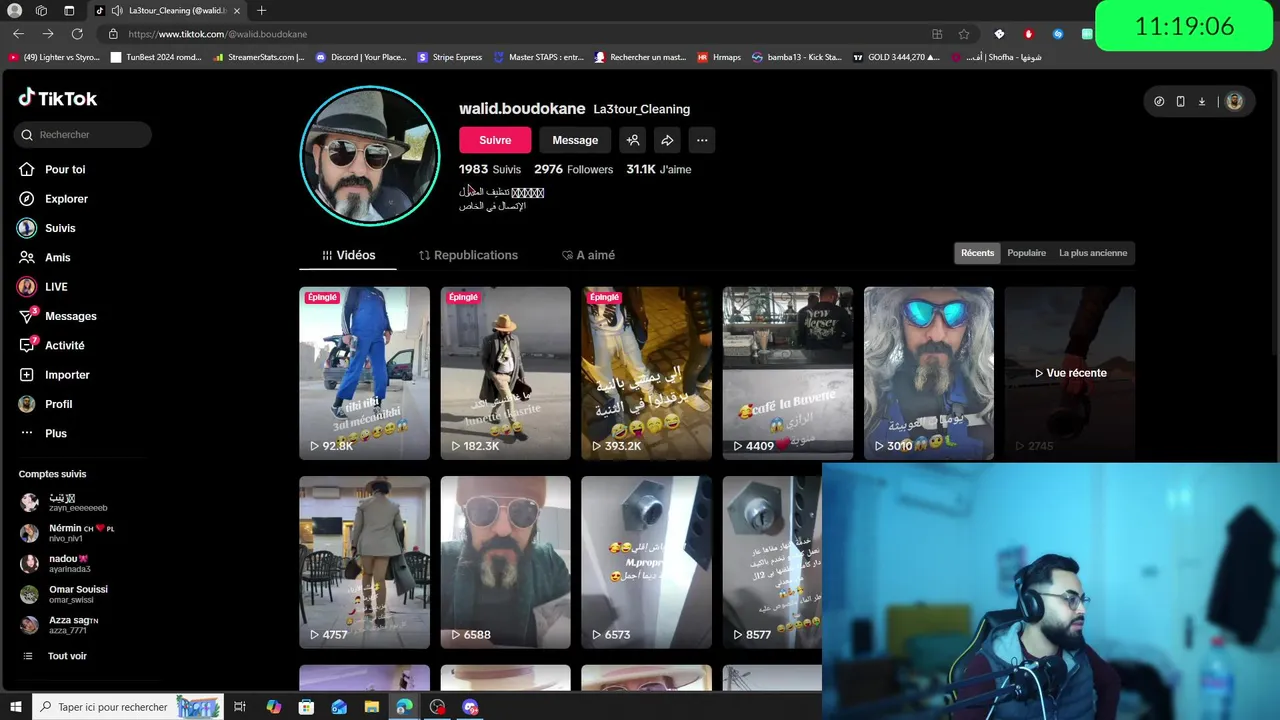This screenshot has height=720, width=1280.
Task: Click the TikTok logo
Action: (x=58, y=98)
